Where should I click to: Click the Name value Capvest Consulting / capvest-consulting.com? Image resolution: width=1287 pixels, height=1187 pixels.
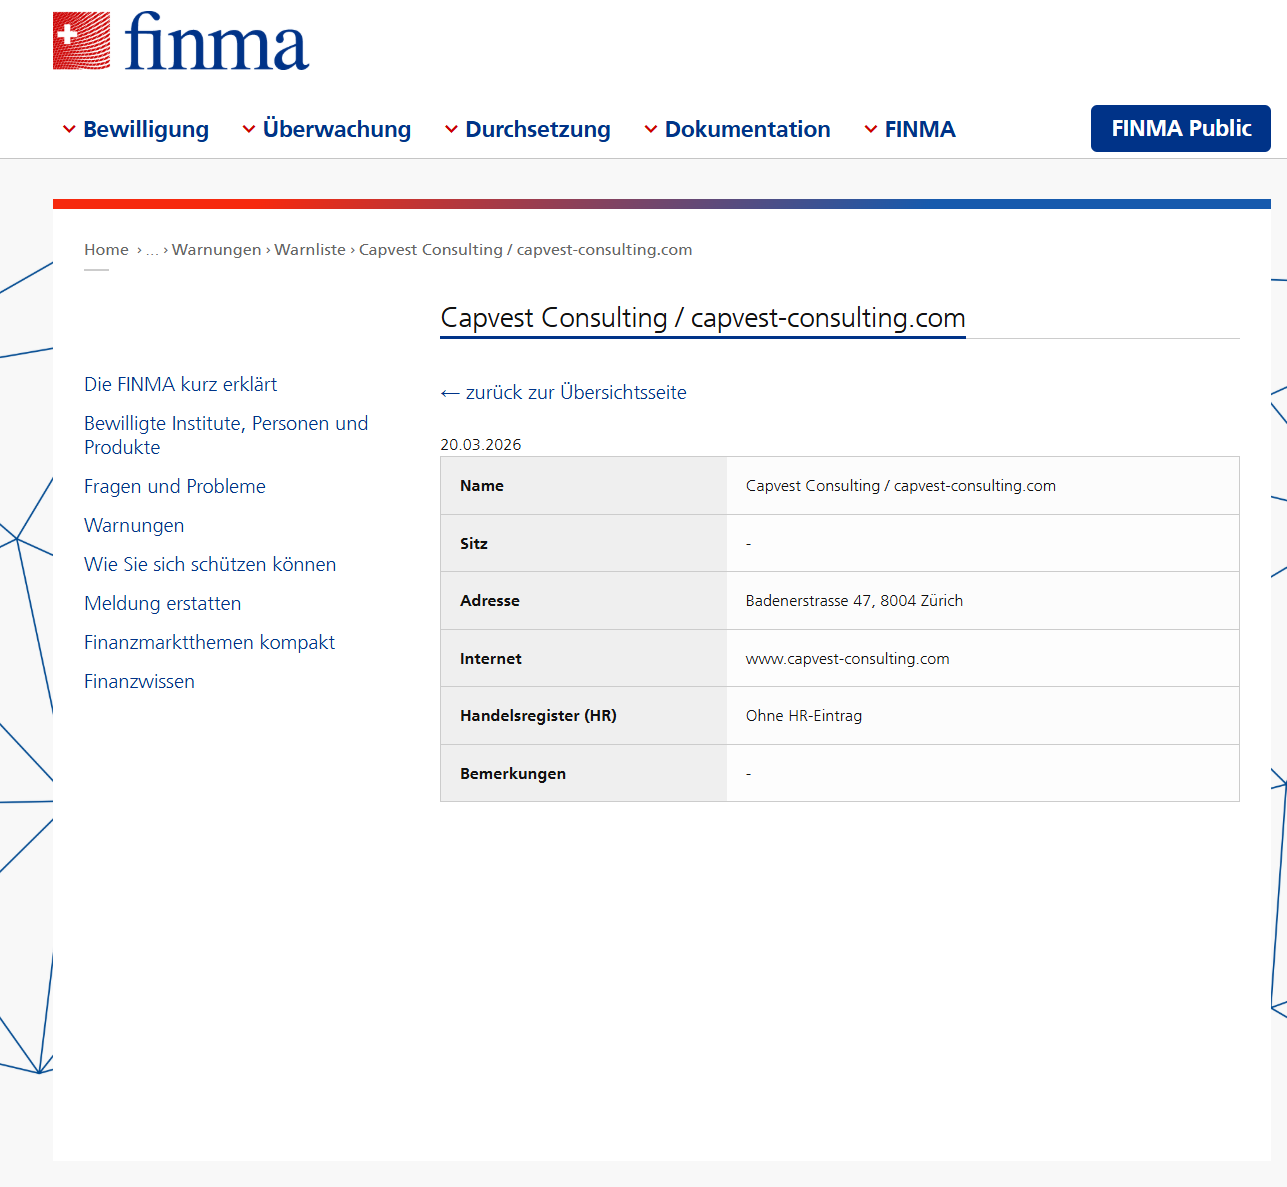pos(901,486)
